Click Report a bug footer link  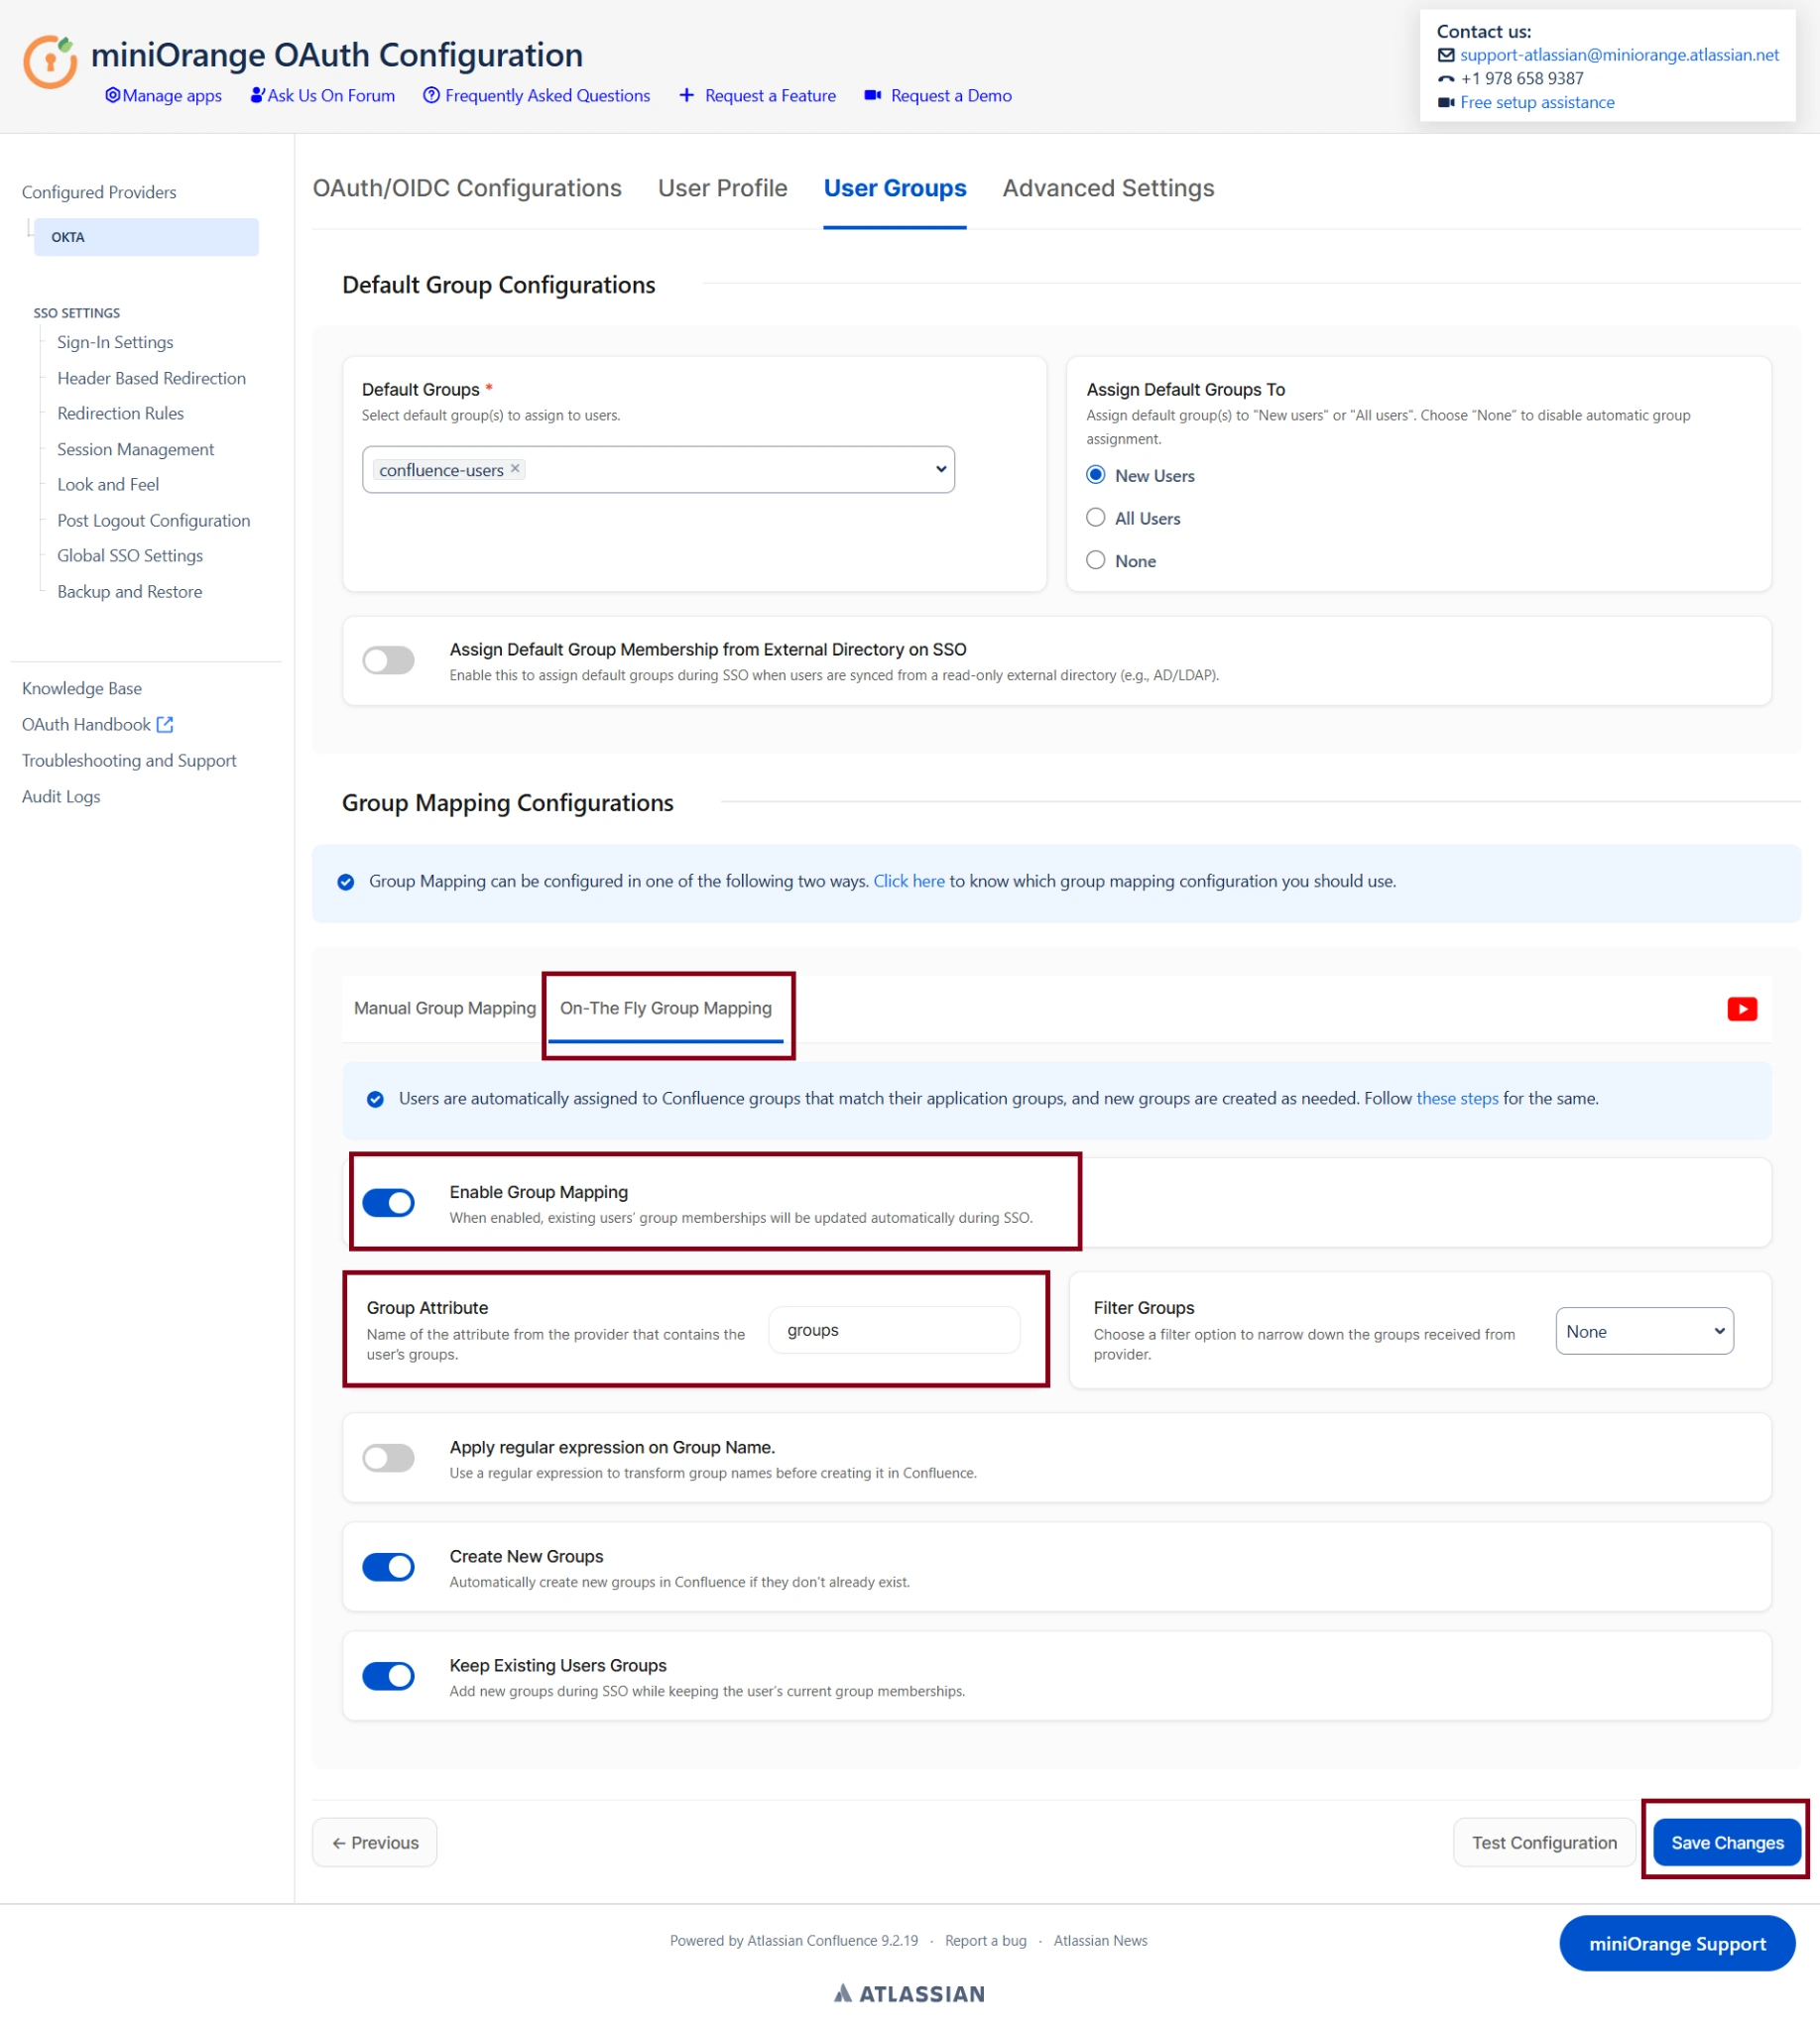(985, 1940)
